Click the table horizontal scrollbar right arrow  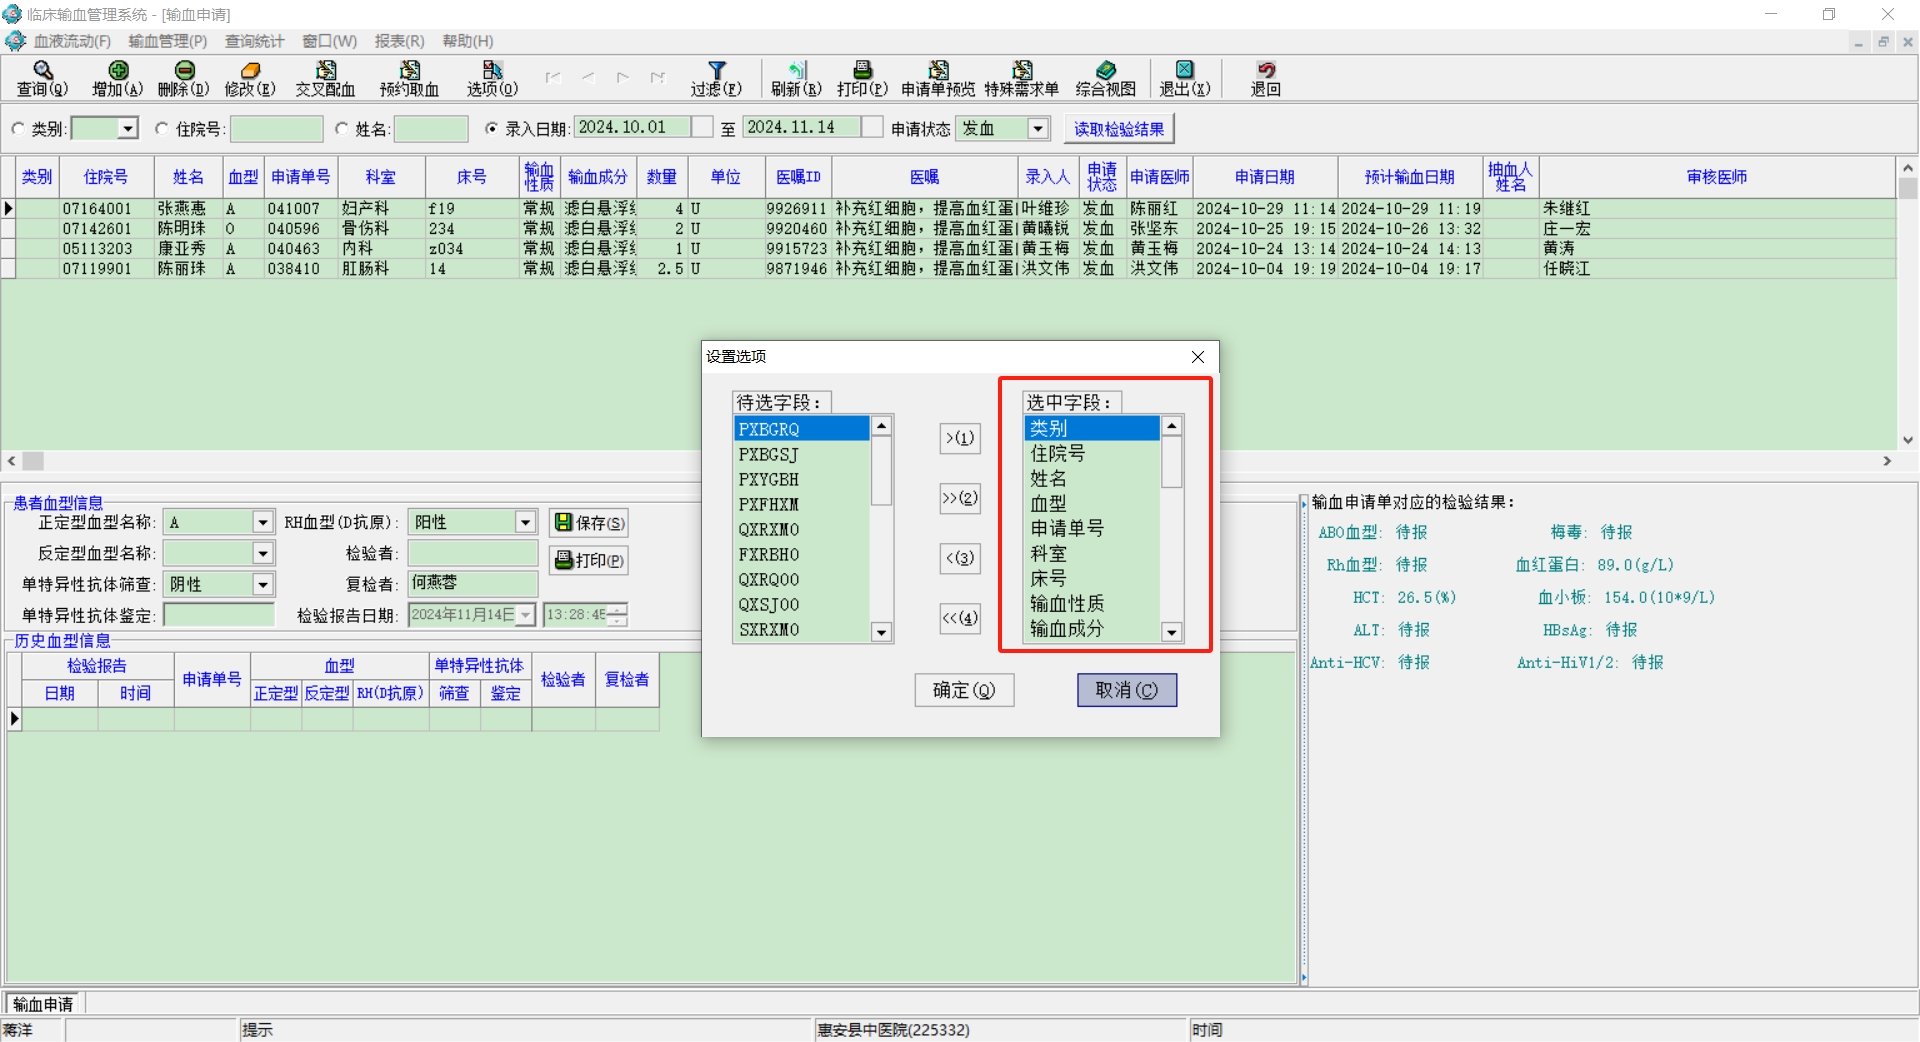[x=1887, y=461]
